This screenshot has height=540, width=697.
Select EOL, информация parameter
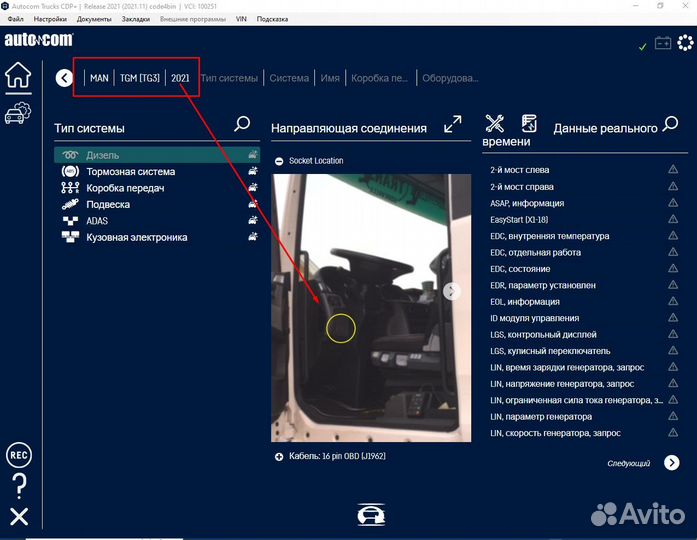click(525, 302)
